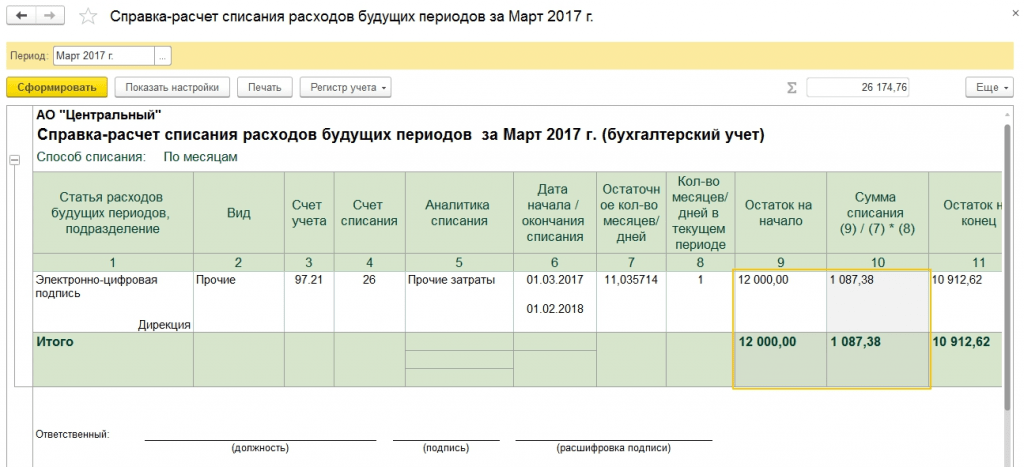Click the sum value field 26 174,76
1024x467 pixels.
click(x=858, y=87)
